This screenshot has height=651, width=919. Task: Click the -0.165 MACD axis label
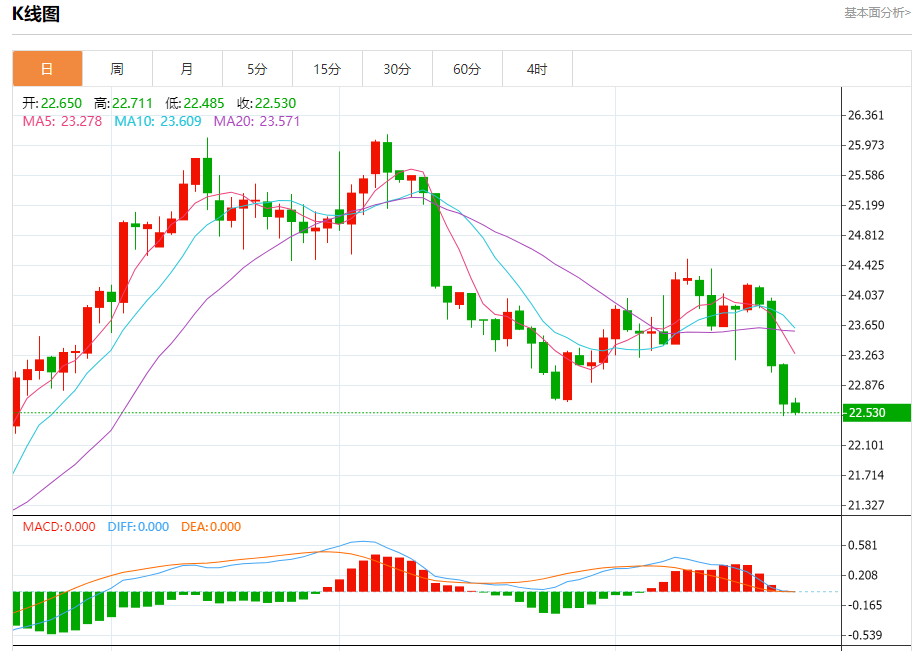pyautogui.click(x=864, y=605)
